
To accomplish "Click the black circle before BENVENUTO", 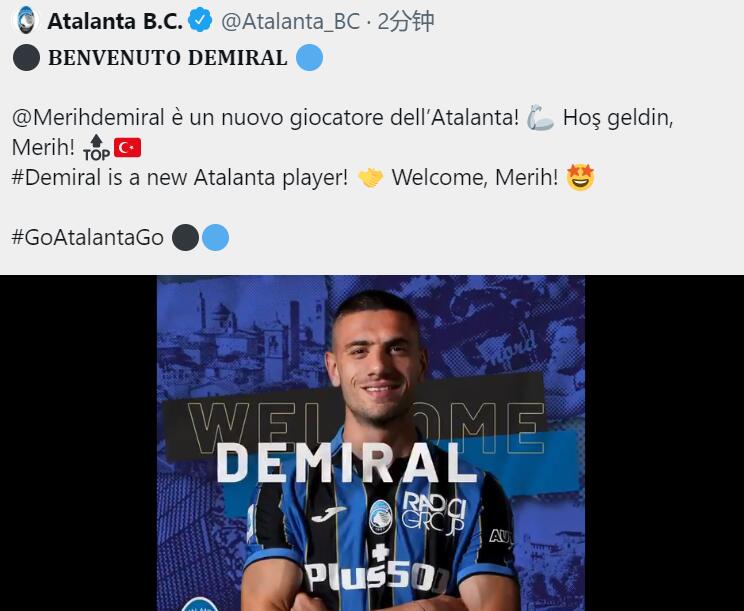I will tap(27, 57).
